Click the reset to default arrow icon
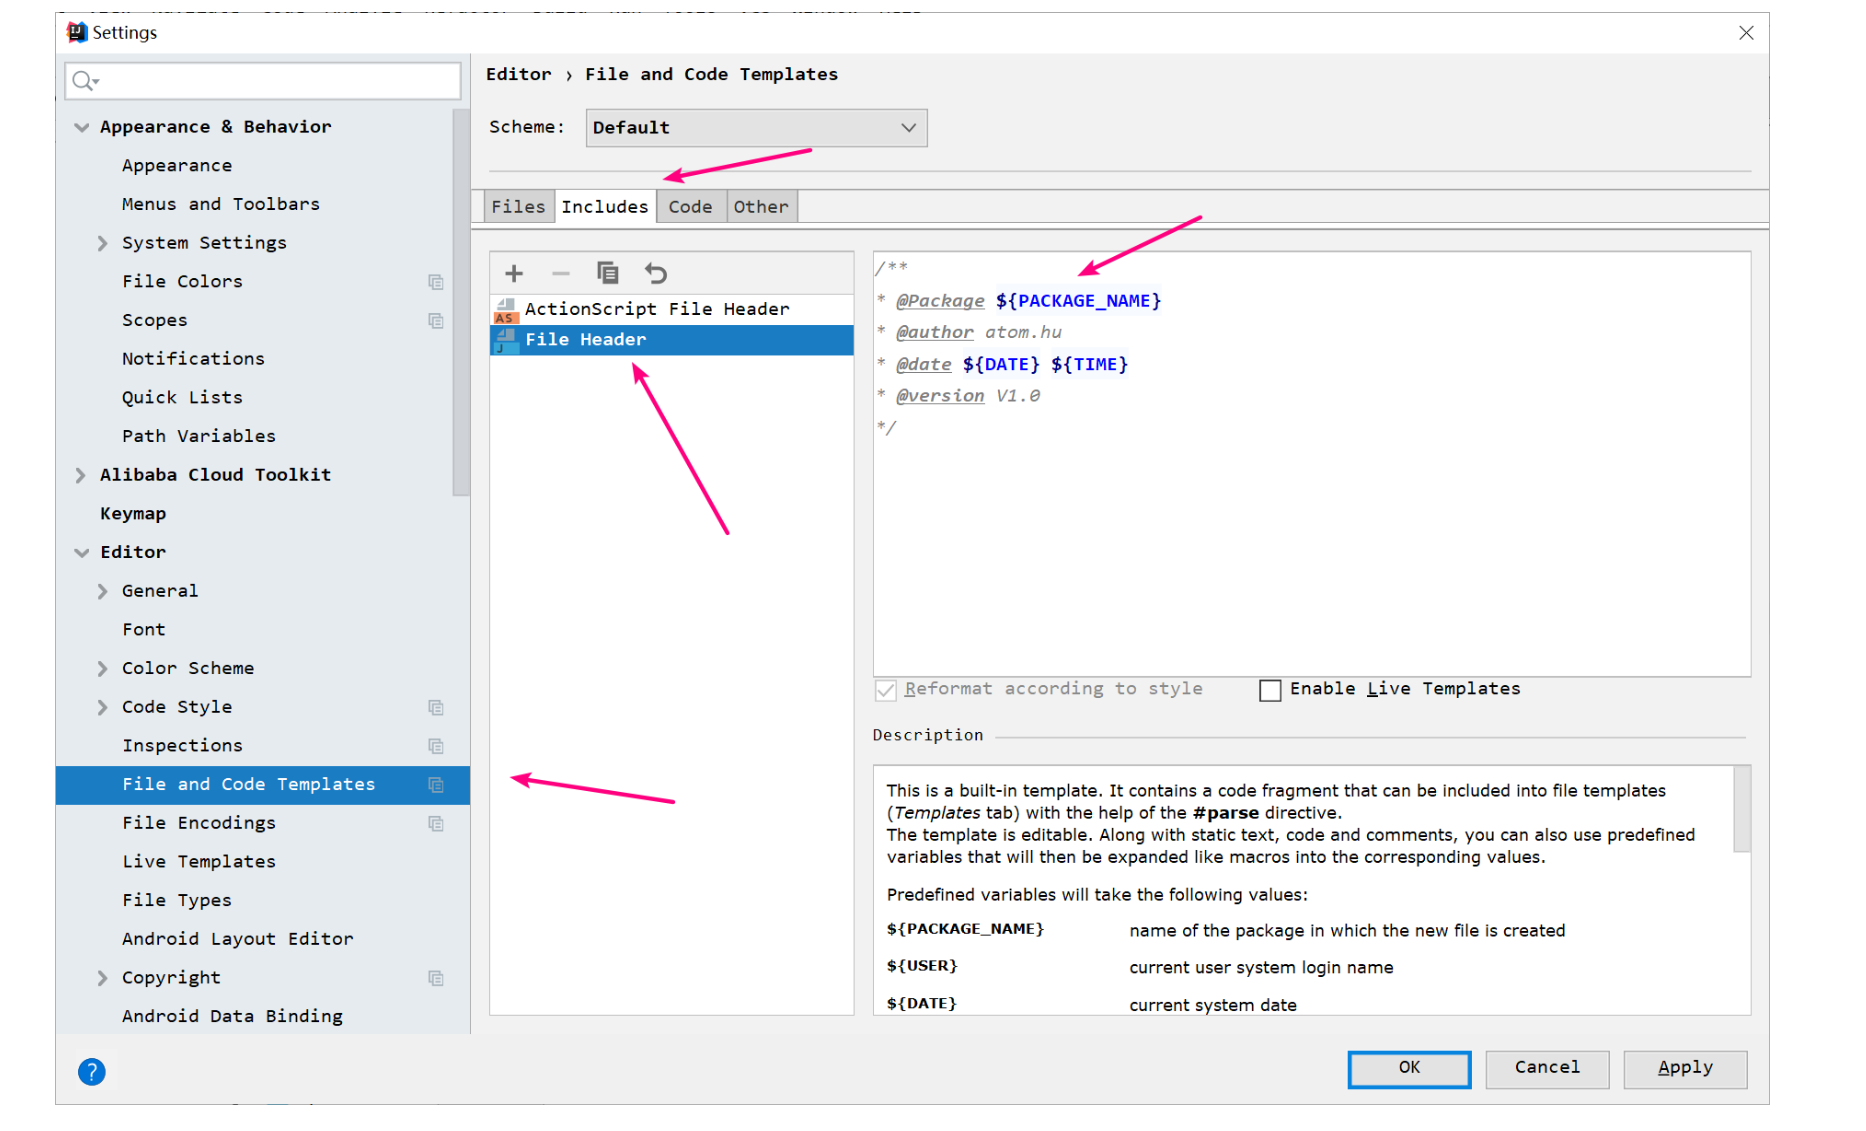 point(656,273)
